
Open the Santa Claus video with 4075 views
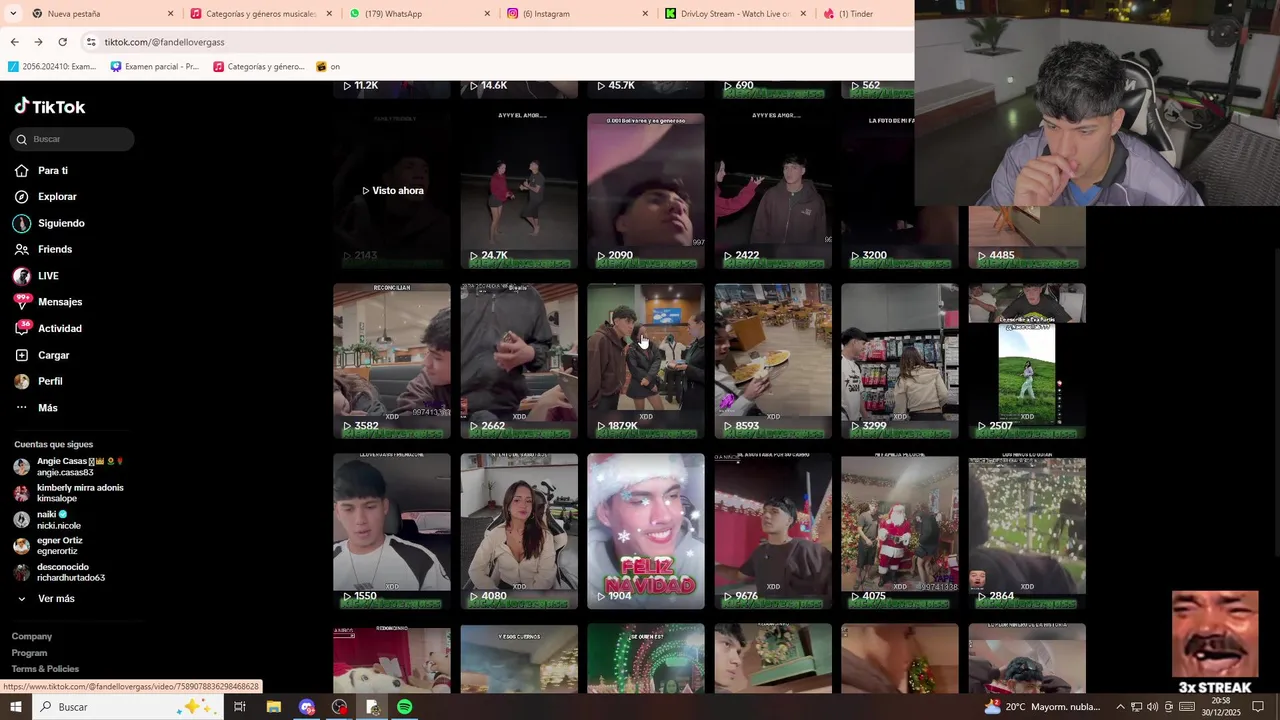pyautogui.click(x=900, y=531)
